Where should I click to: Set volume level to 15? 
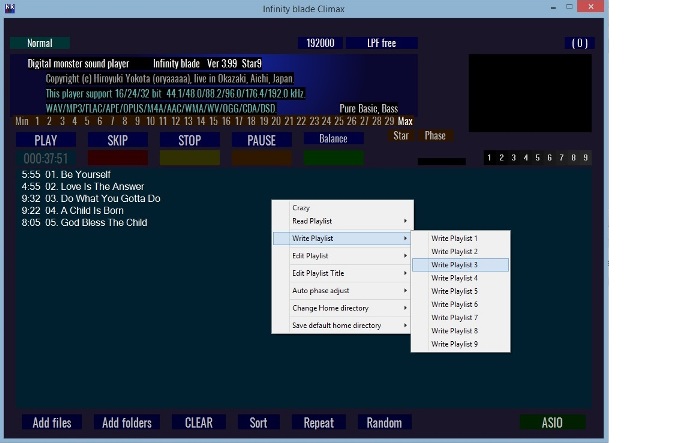213,121
